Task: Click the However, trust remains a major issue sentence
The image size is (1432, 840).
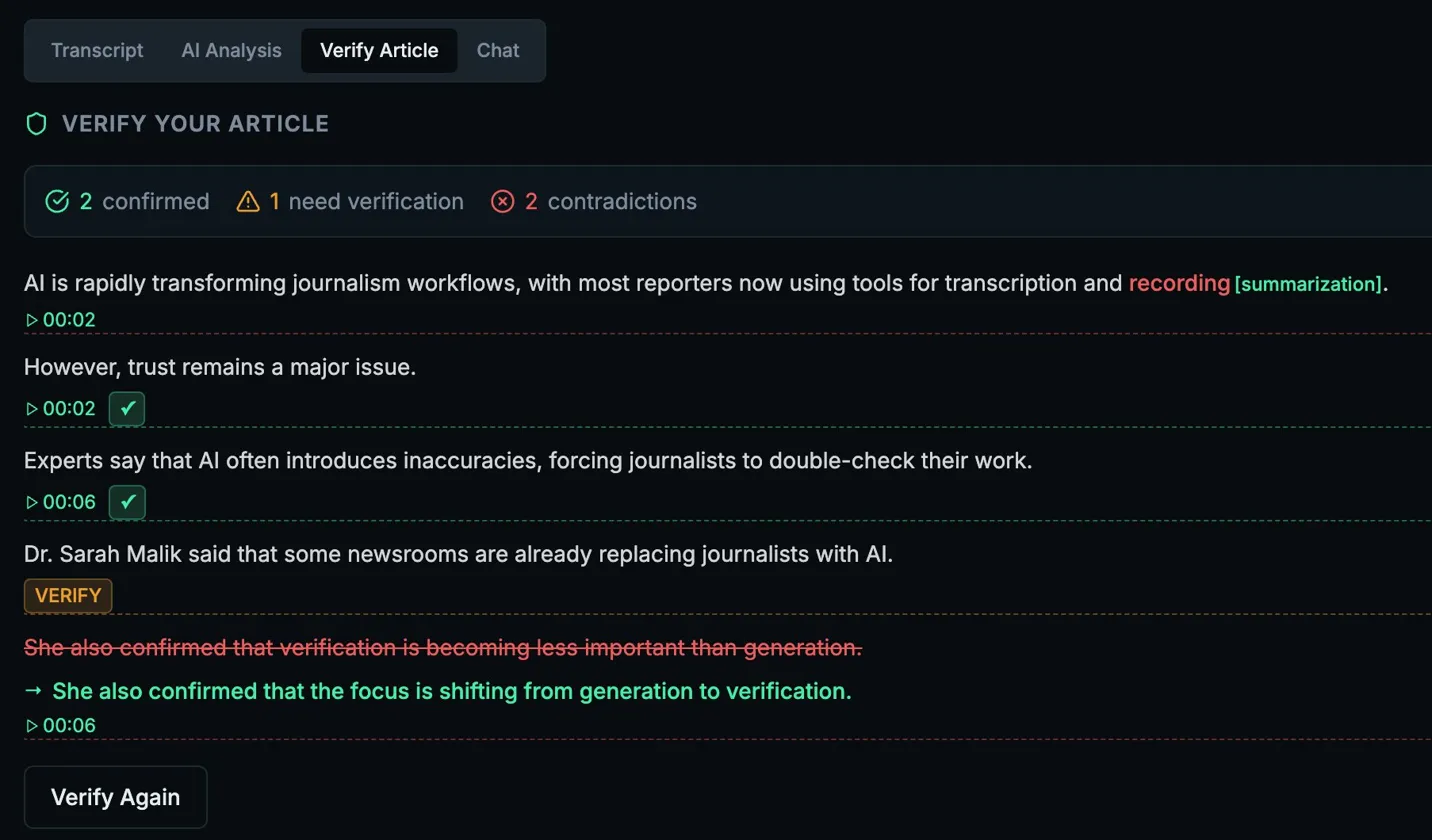Action: click(x=220, y=367)
